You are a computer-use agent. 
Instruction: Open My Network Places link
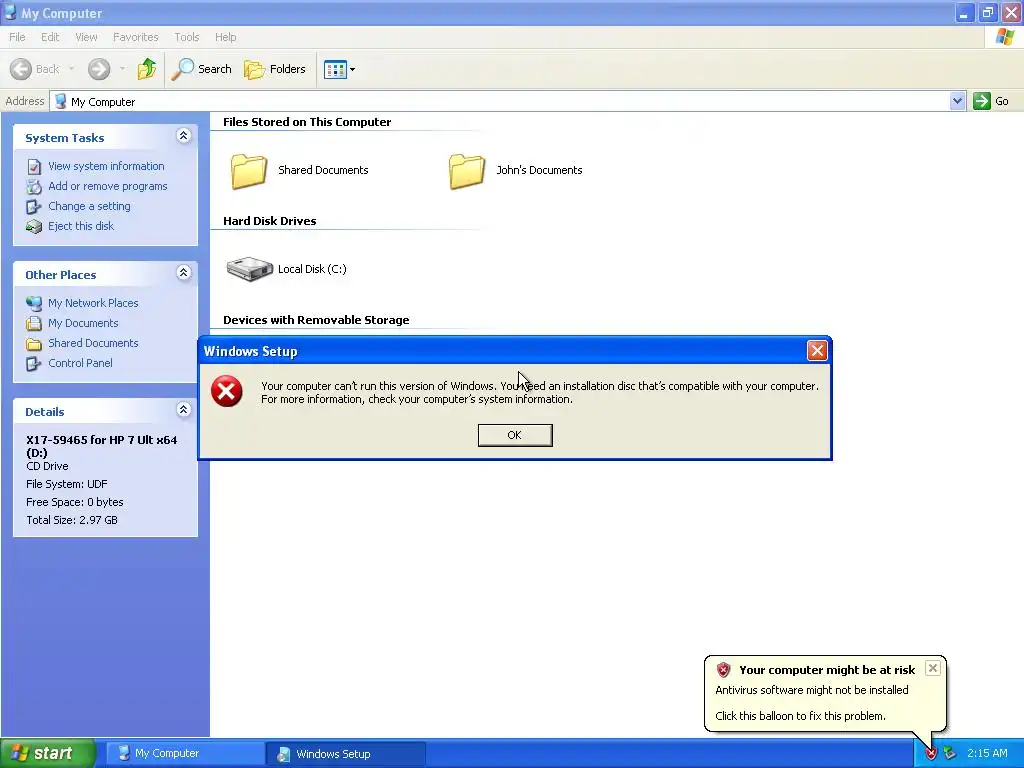point(93,303)
